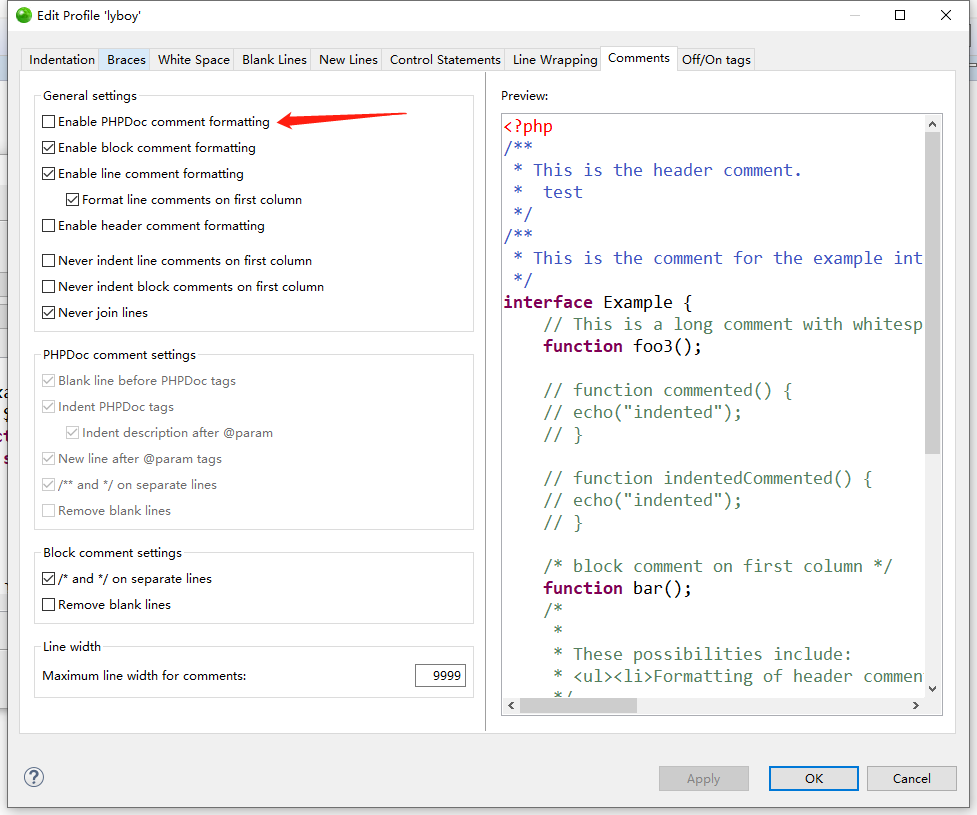Check Never indent line comments on first column

point(49,261)
